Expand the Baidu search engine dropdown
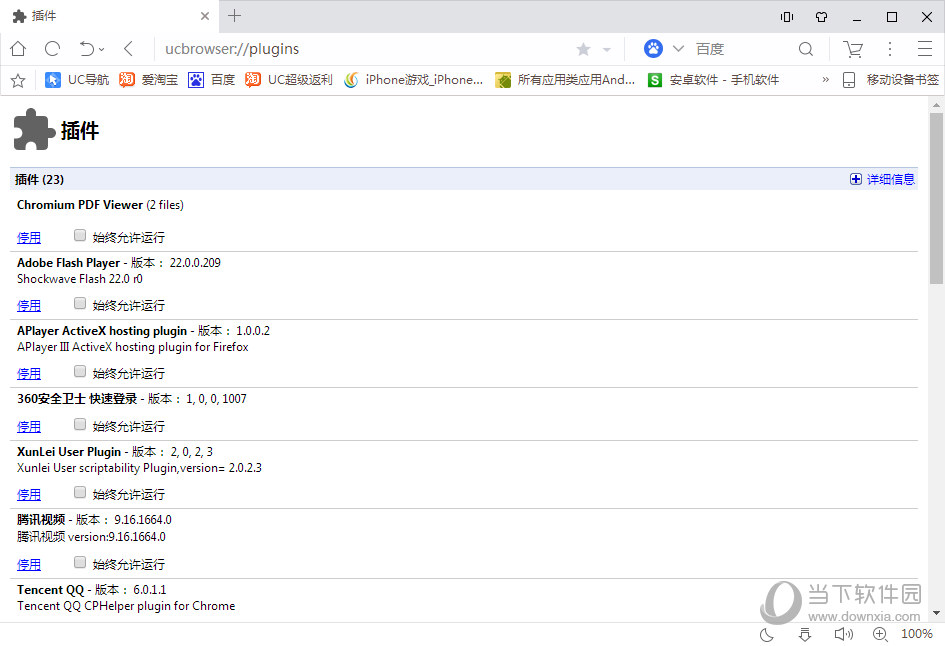 pyautogui.click(x=678, y=49)
